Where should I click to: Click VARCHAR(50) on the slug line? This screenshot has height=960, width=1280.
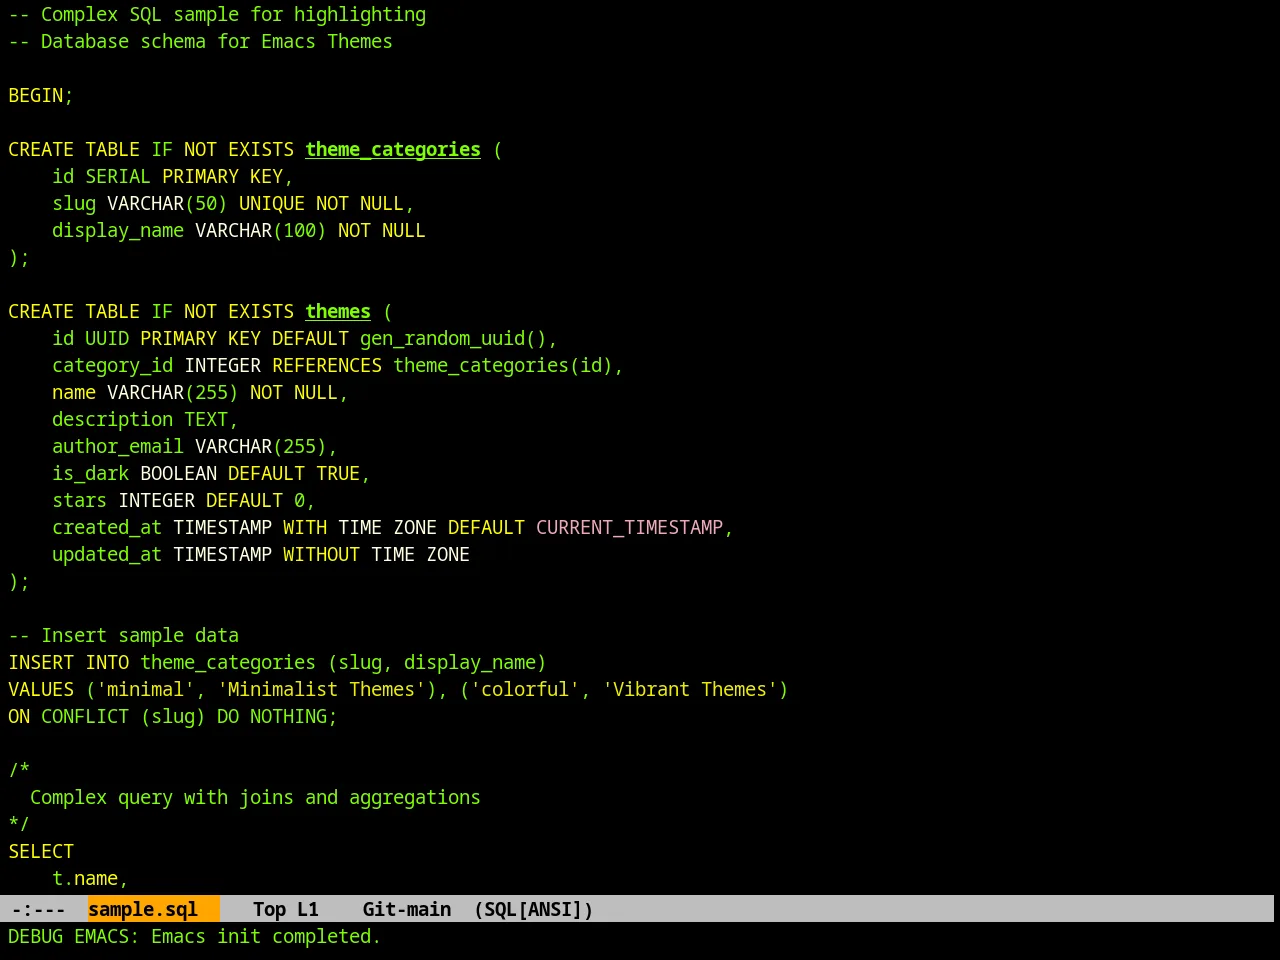[x=167, y=203]
